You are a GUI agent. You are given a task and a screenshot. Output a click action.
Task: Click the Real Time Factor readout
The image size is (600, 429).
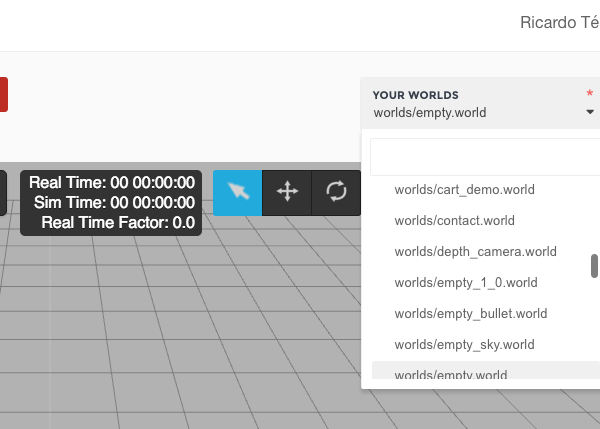pos(118,222)
